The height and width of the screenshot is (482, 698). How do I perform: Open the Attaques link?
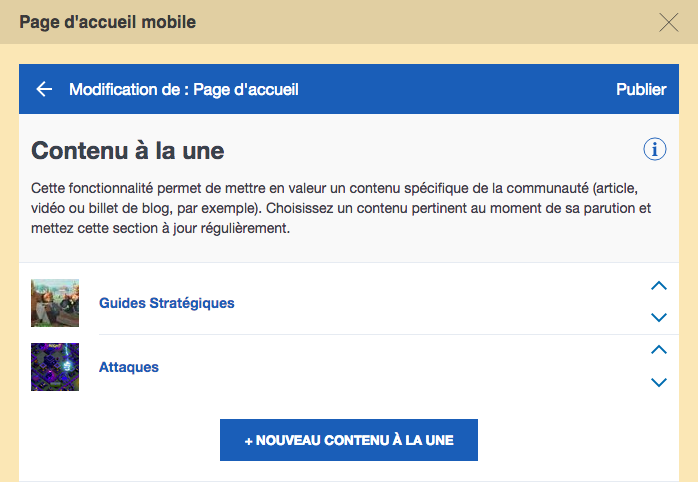pos(129,367)
